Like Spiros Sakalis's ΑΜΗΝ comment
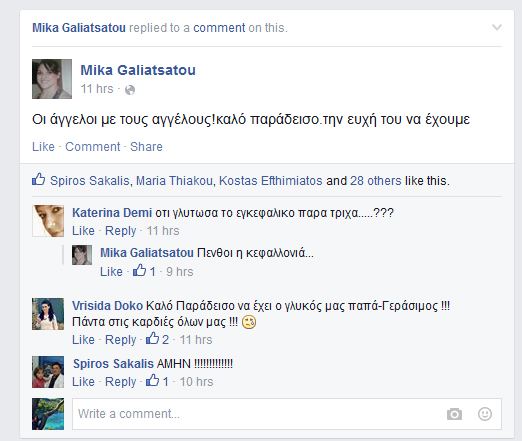This screenshot has height=441, width=522. point(83,382)
